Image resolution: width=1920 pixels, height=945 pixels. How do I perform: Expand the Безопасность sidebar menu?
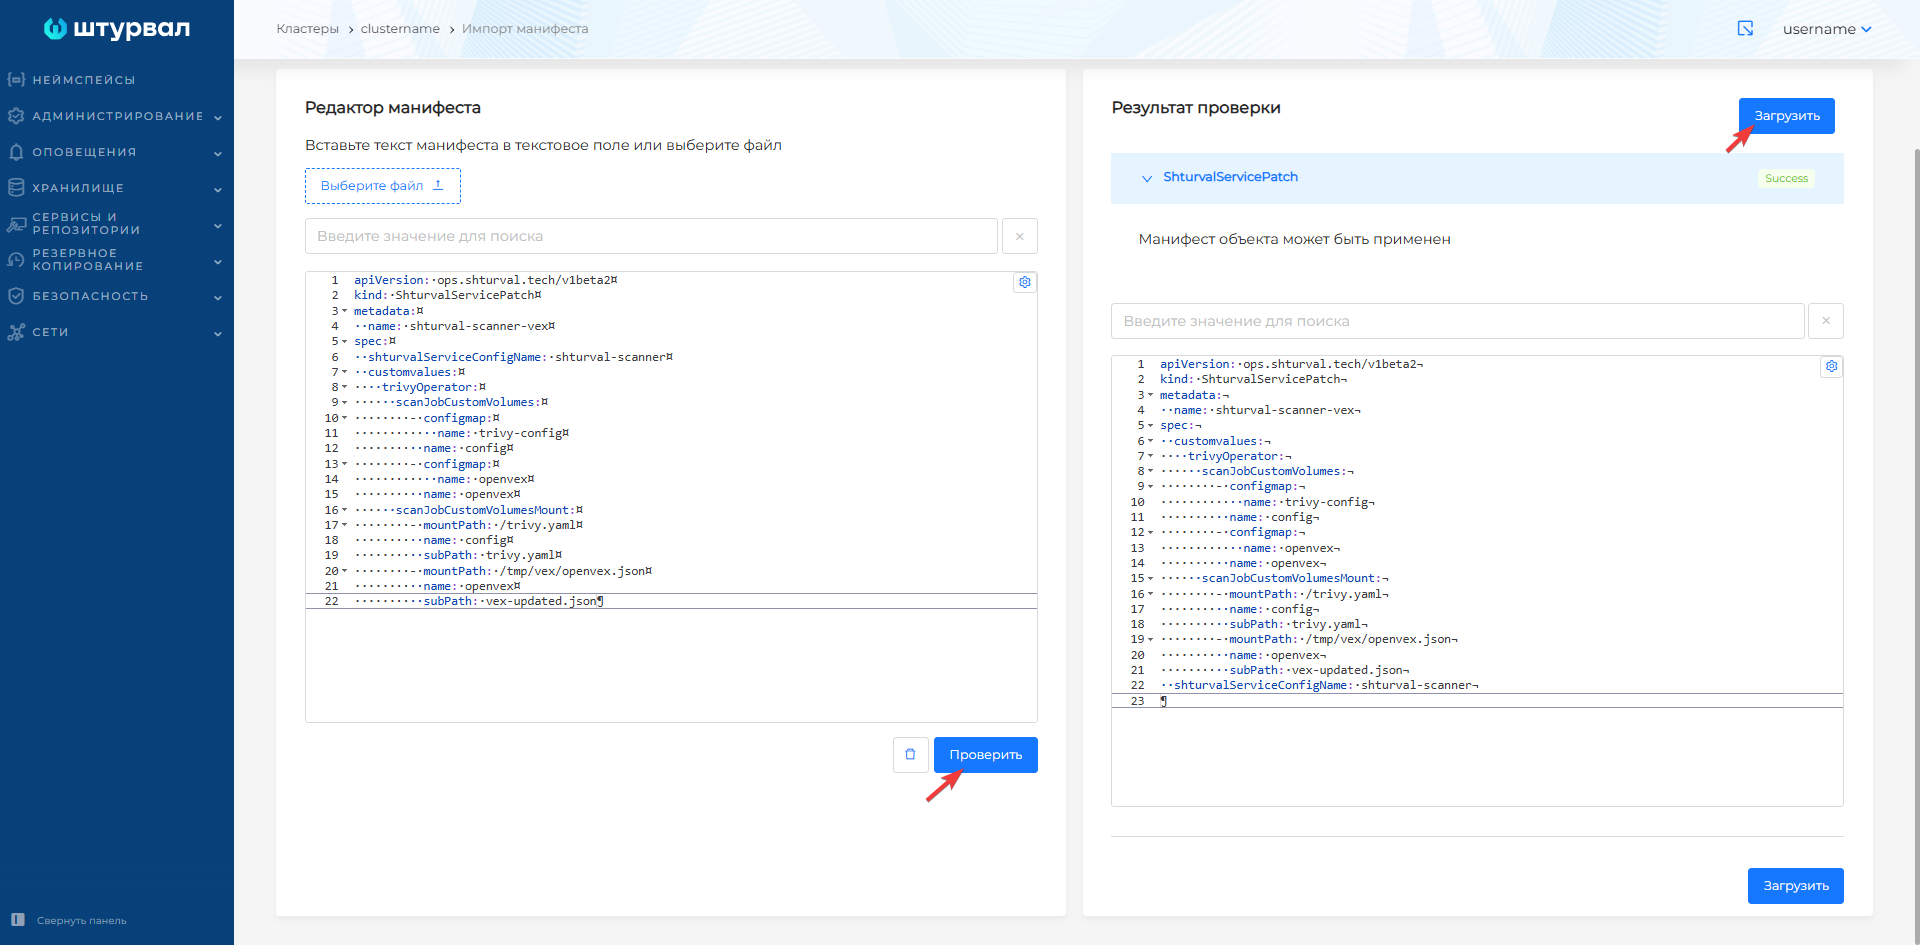(117, 297)
